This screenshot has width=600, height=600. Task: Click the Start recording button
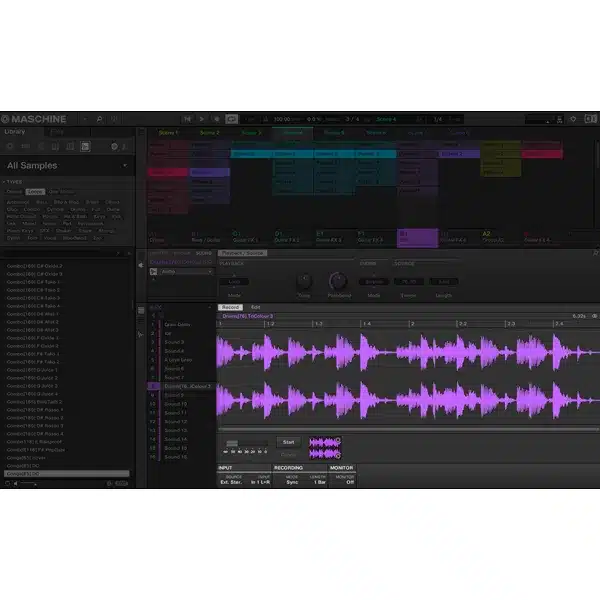[x=289, y=442]
